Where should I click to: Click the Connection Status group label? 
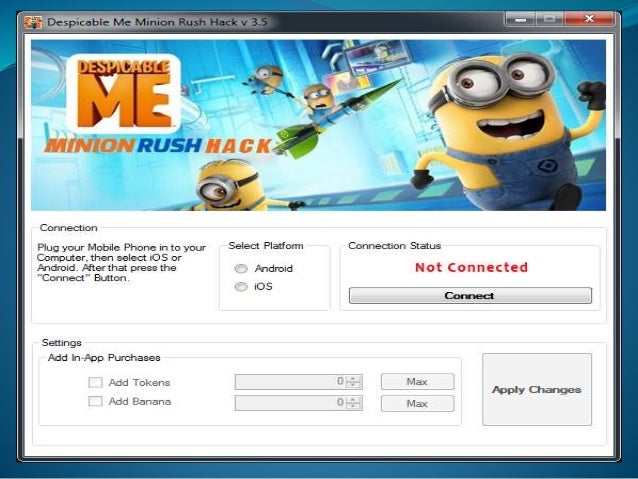tap(395, 246)
